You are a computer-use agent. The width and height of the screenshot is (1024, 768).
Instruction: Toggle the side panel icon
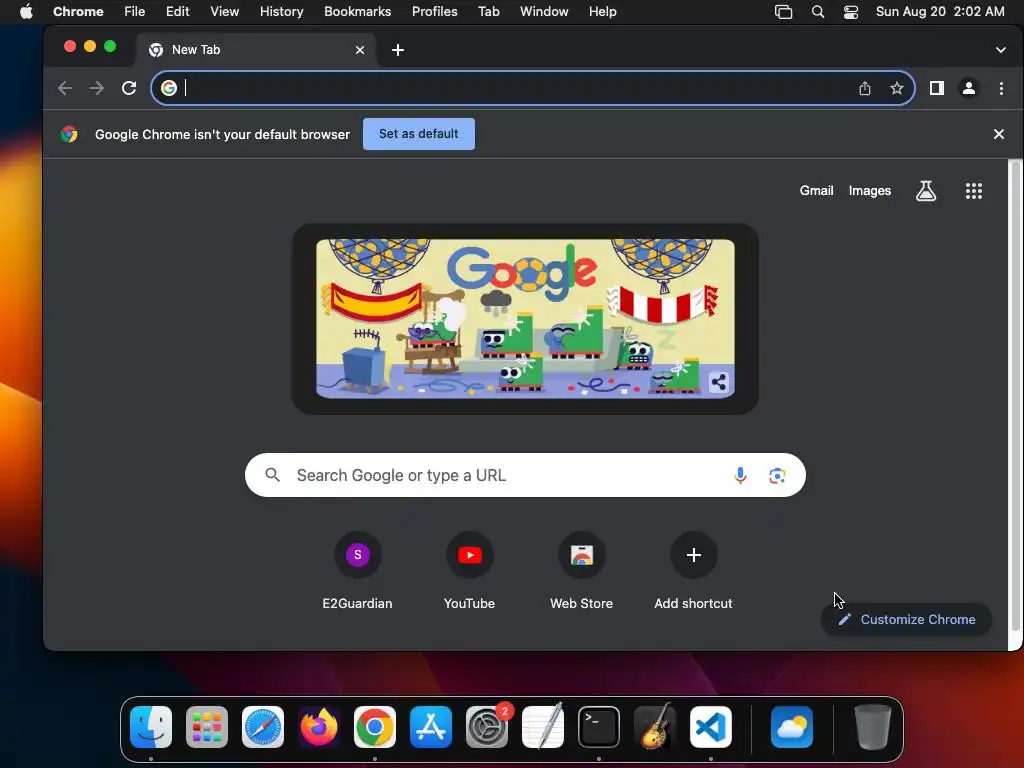936,88
